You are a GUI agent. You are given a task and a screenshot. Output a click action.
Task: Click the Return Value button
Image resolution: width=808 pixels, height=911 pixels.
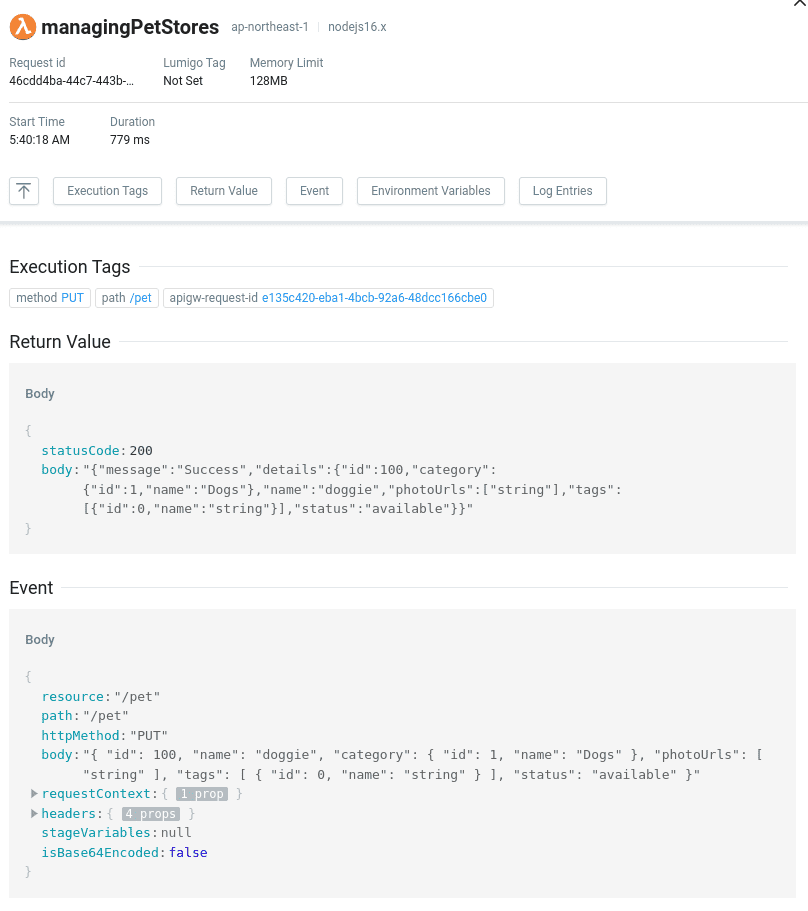point(223,190)
